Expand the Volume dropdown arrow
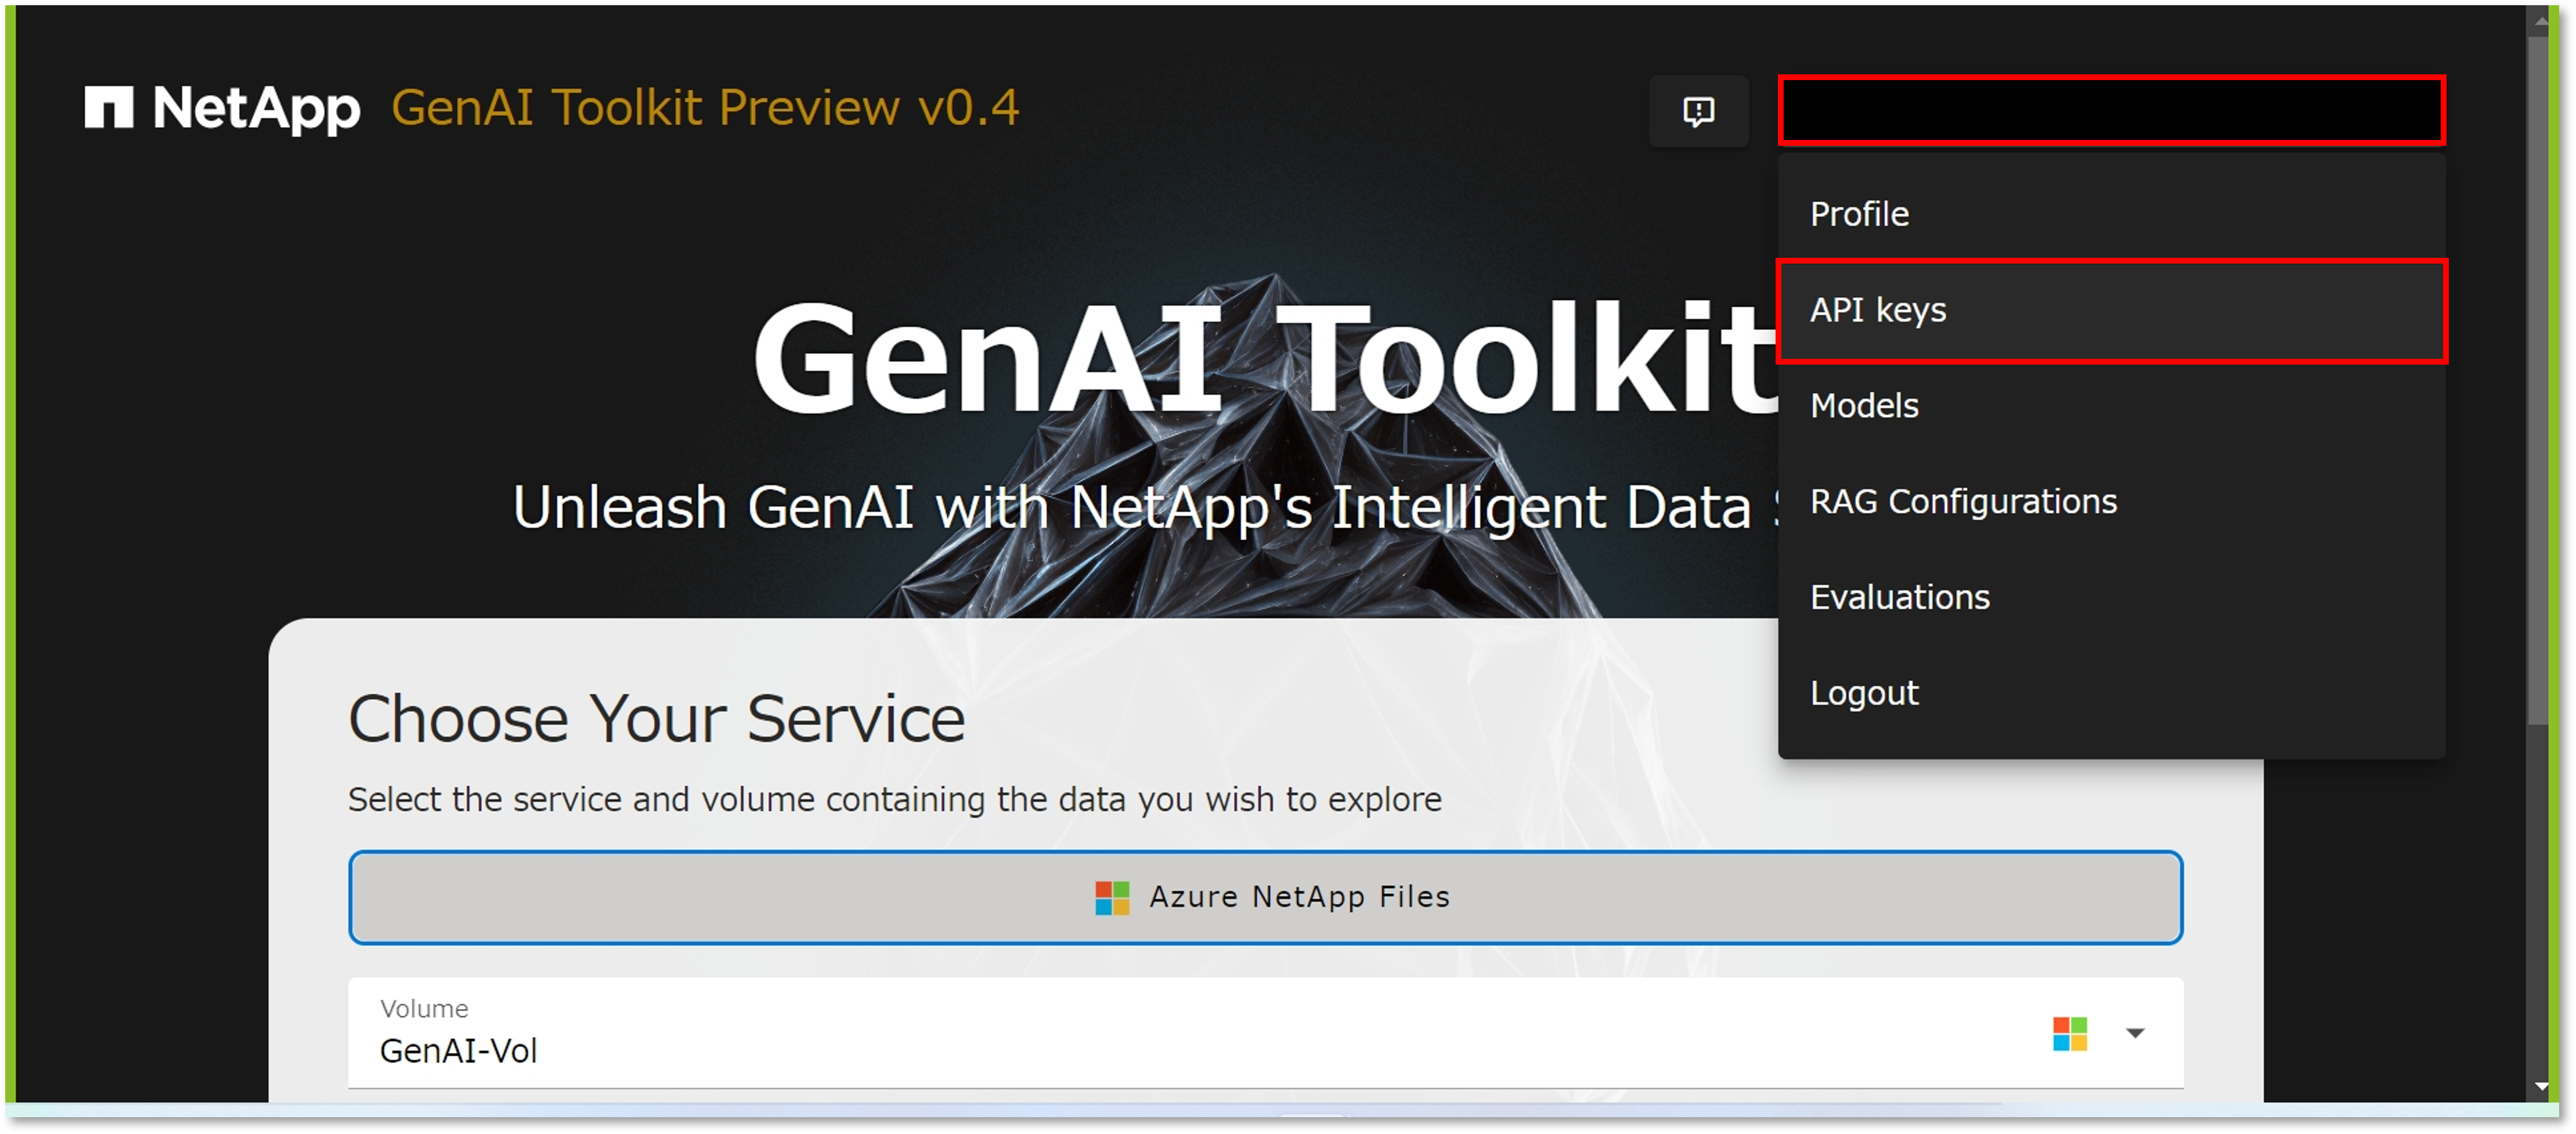Viewport: 2576px width, 1134px height. [x=2135, y=1033]
